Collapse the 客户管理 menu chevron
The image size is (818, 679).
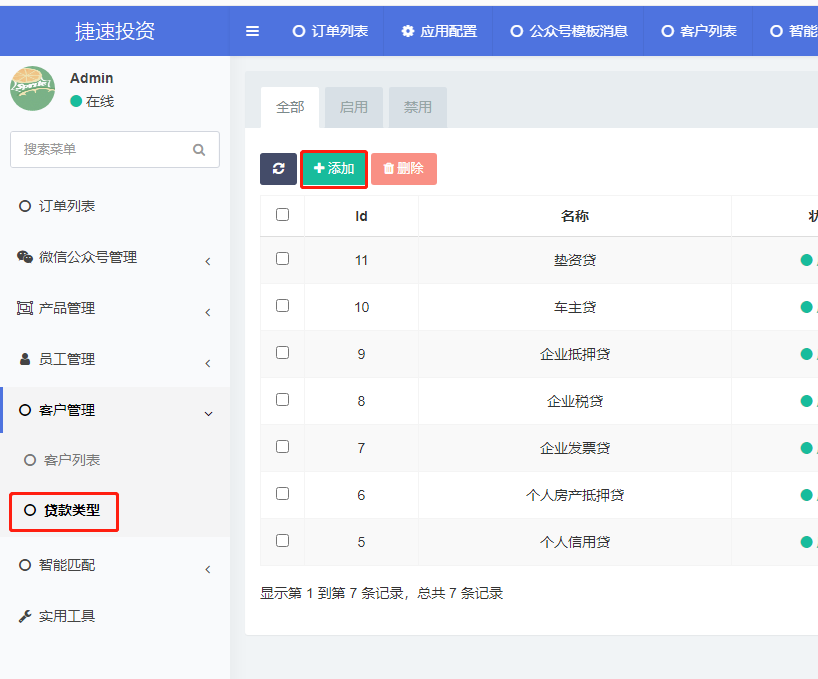(x=208, y=414)
